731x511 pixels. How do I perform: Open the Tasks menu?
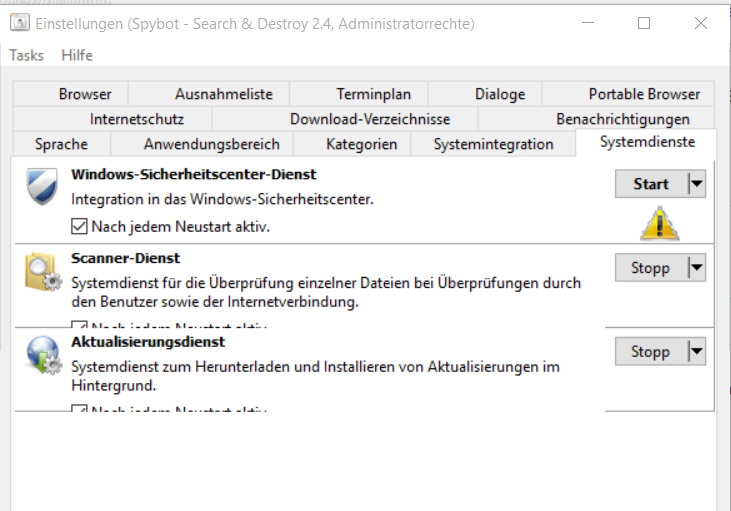click(27, 55)
